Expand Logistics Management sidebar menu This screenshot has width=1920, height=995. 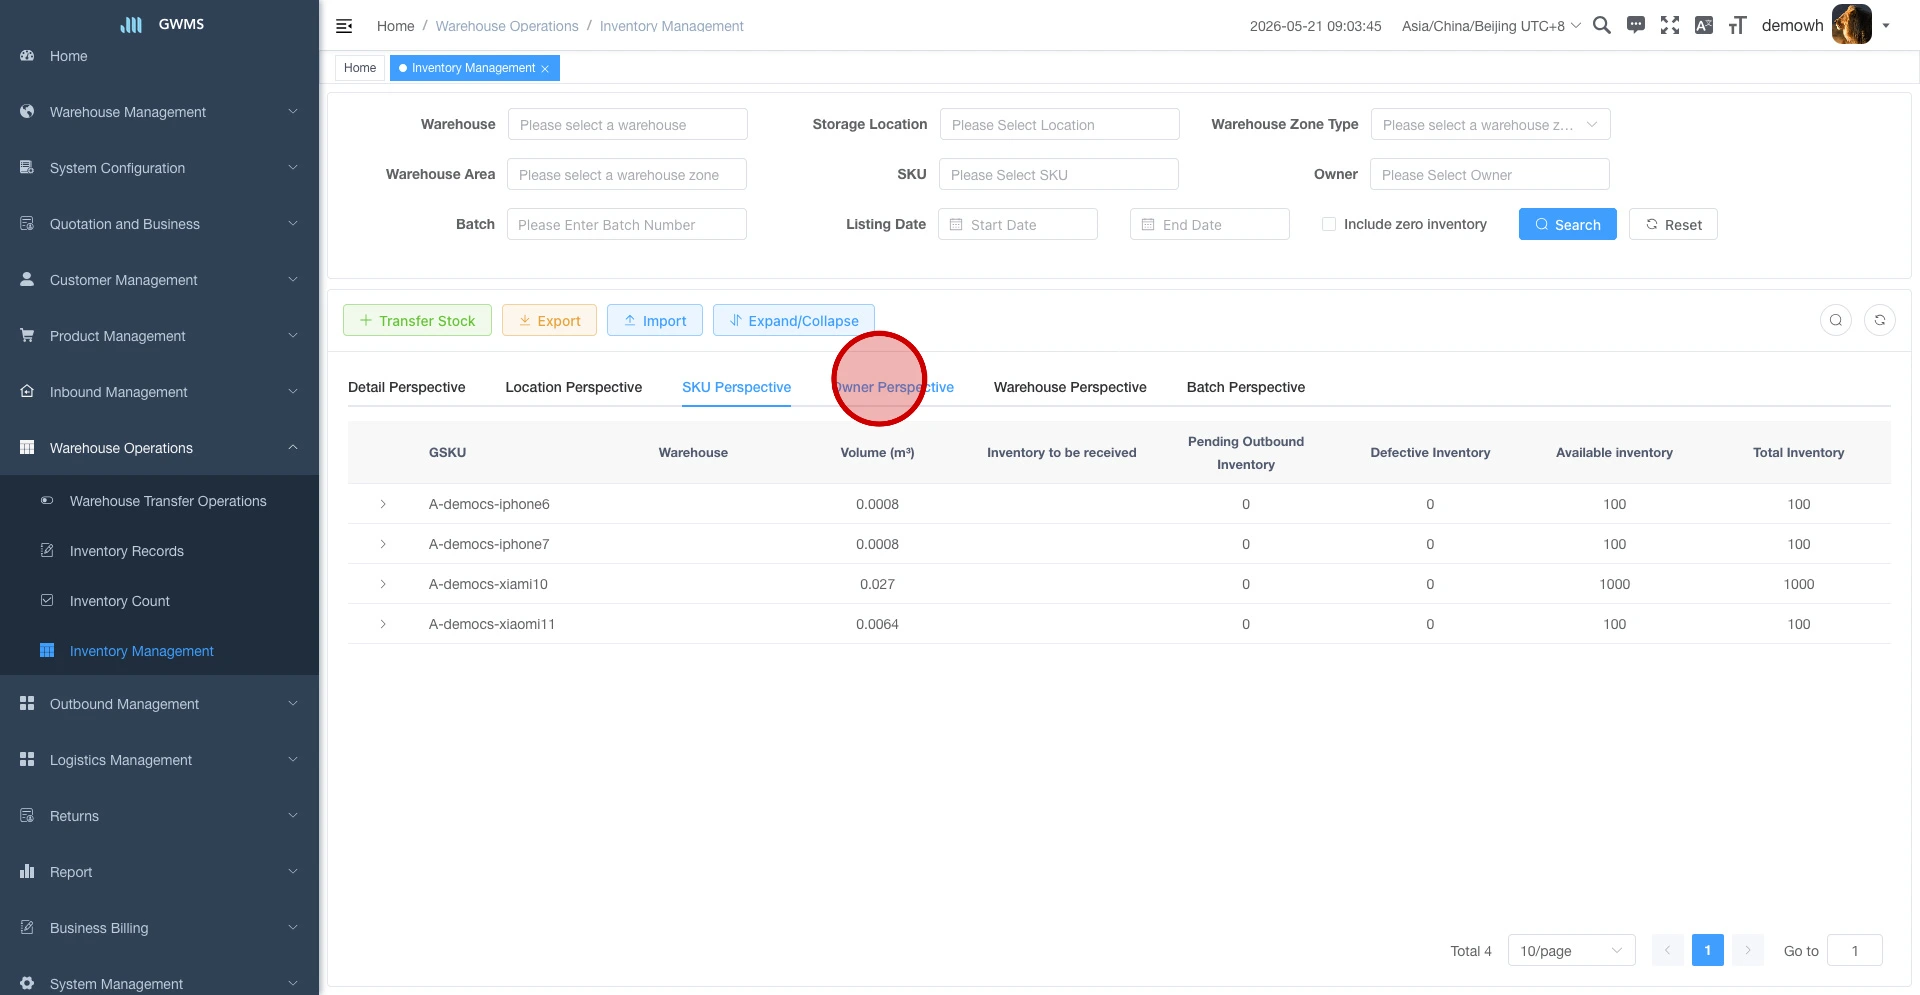pyautogui.click(x=159, y=760)
